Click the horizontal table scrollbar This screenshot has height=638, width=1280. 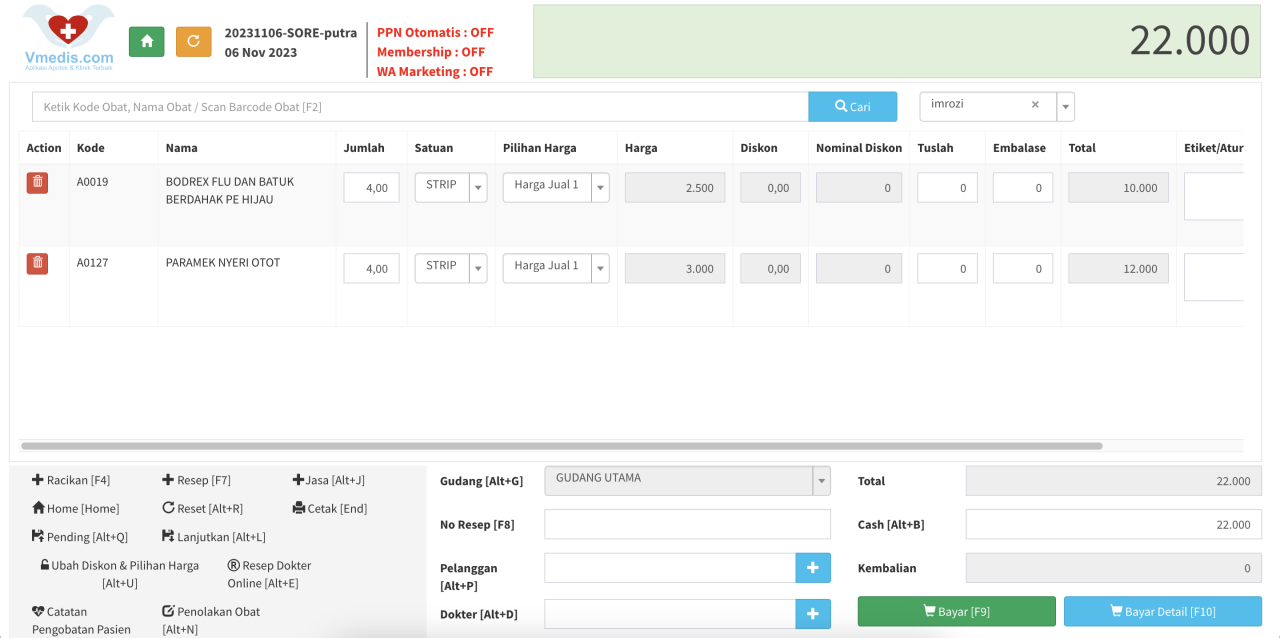[561, 446]
